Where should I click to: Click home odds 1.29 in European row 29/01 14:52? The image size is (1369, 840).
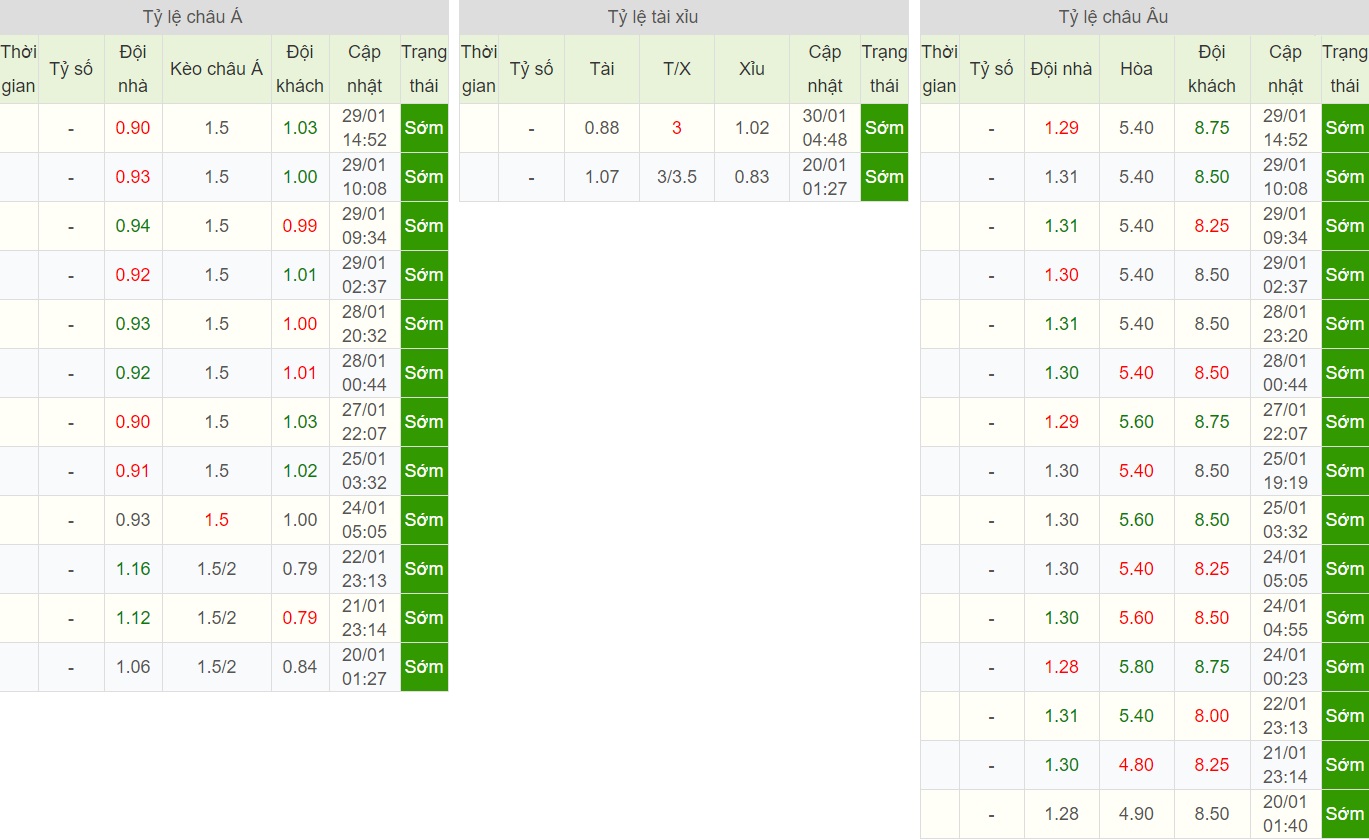pyautogui.click(x=1062, y=128)
